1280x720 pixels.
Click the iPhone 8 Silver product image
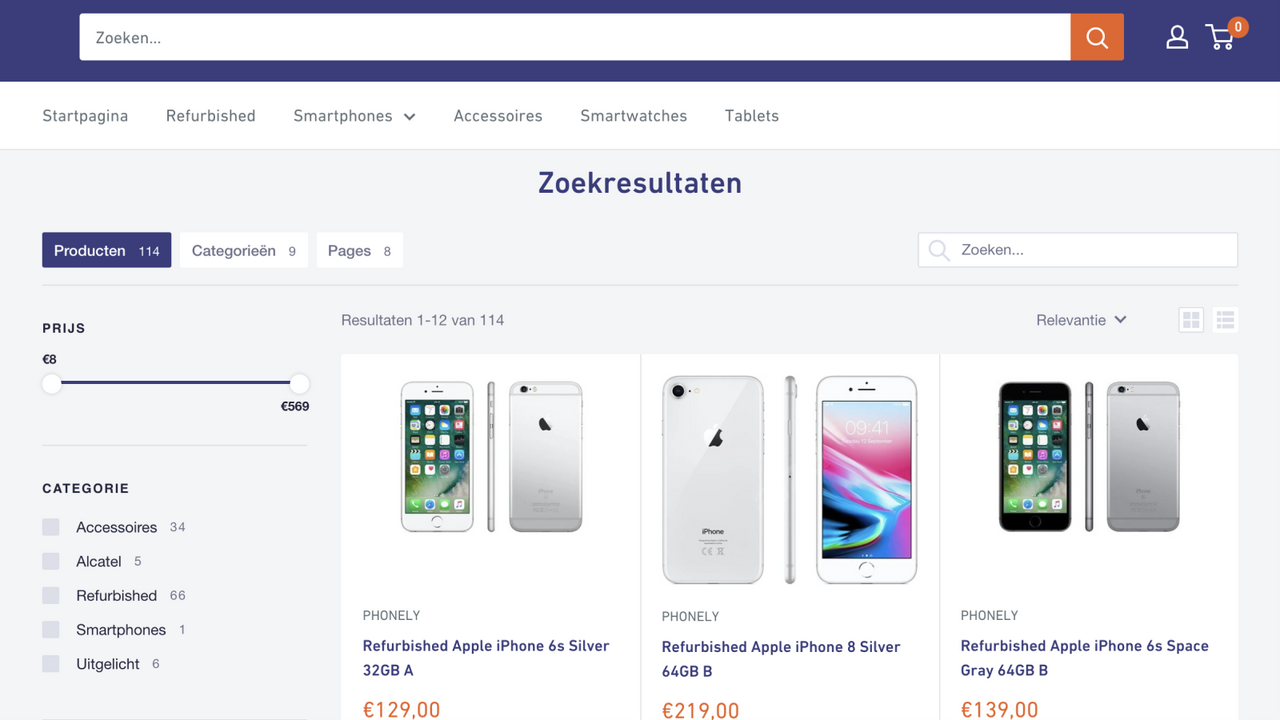[x=789, y=480]
